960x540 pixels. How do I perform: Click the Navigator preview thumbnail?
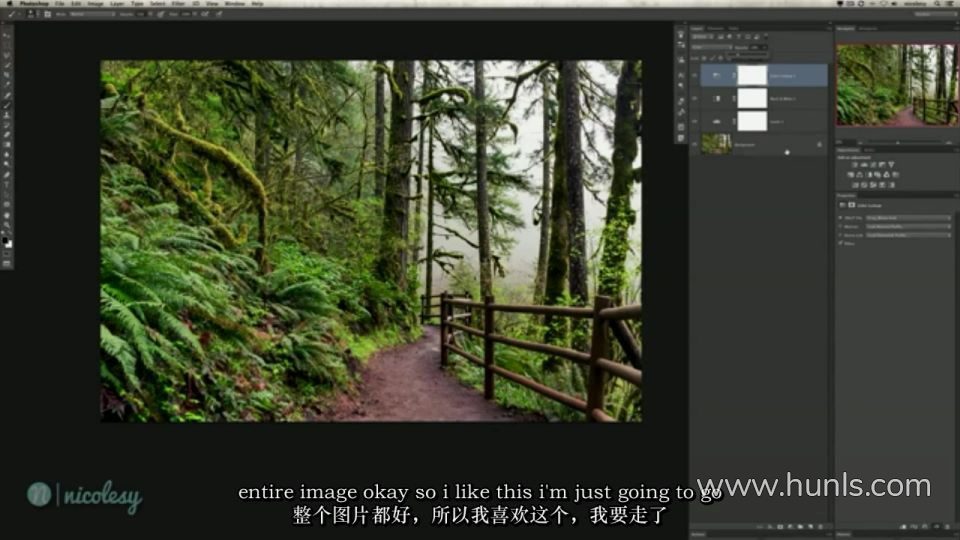896,84
